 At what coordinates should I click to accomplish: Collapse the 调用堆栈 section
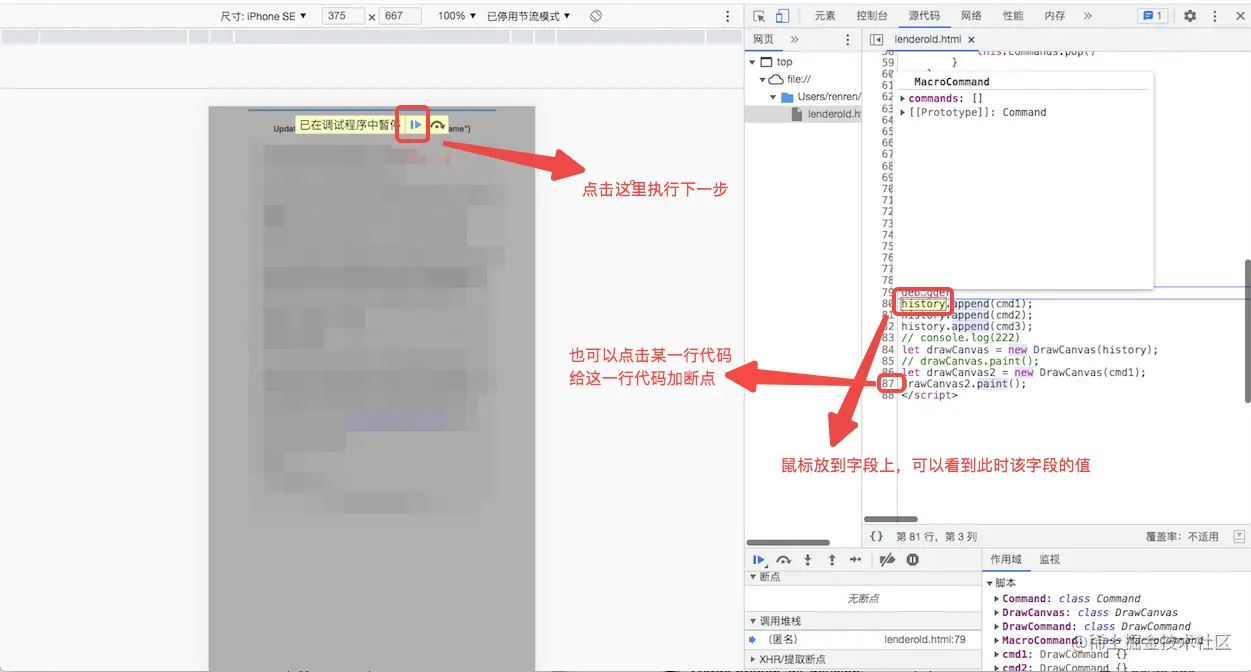coord(753,621)
